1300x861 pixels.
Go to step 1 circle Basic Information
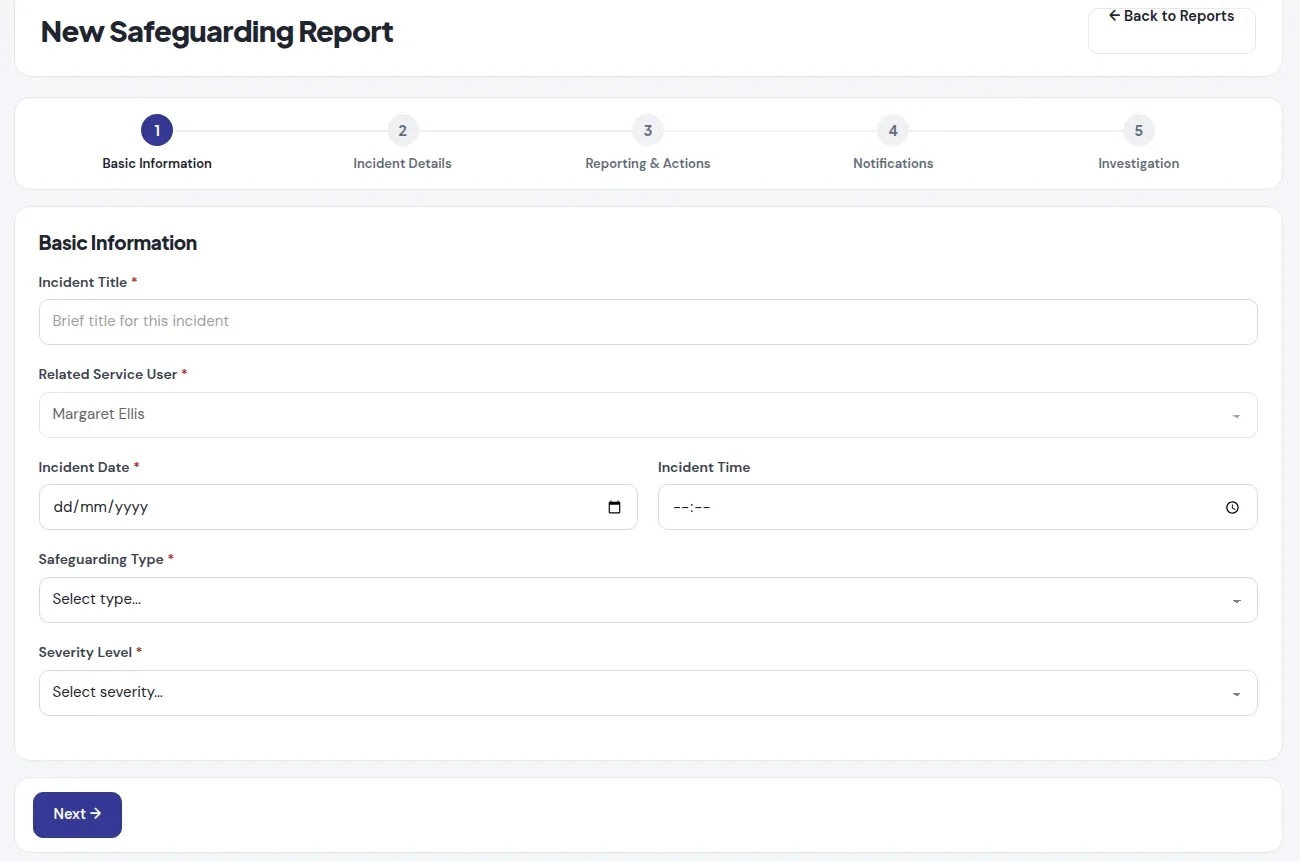(157, 130)
